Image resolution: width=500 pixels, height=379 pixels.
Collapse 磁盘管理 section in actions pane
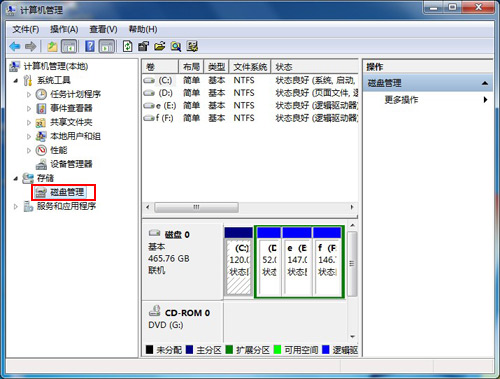click(x=485, y=83)
